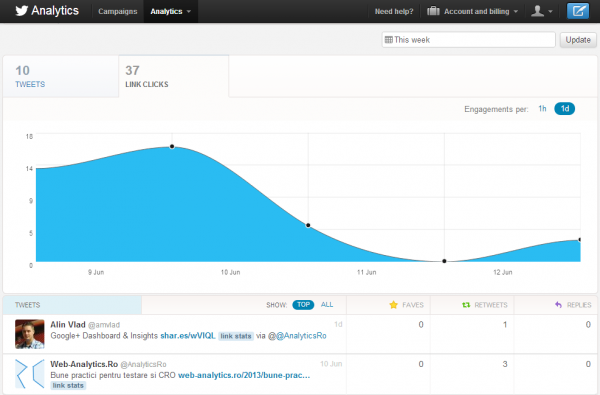
Task: Click the Retweets arrows icon
Action: (x=466, y=305)
